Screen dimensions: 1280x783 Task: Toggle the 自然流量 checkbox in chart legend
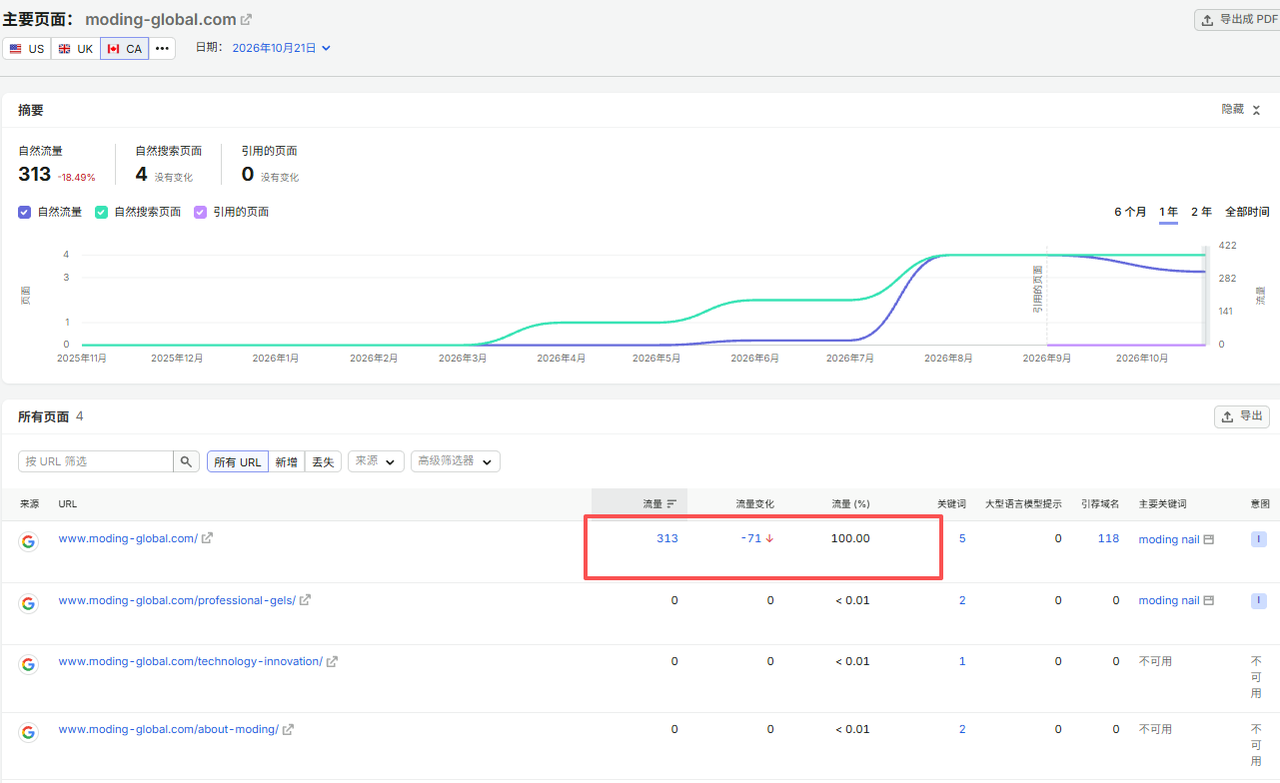tap(24, 212)
